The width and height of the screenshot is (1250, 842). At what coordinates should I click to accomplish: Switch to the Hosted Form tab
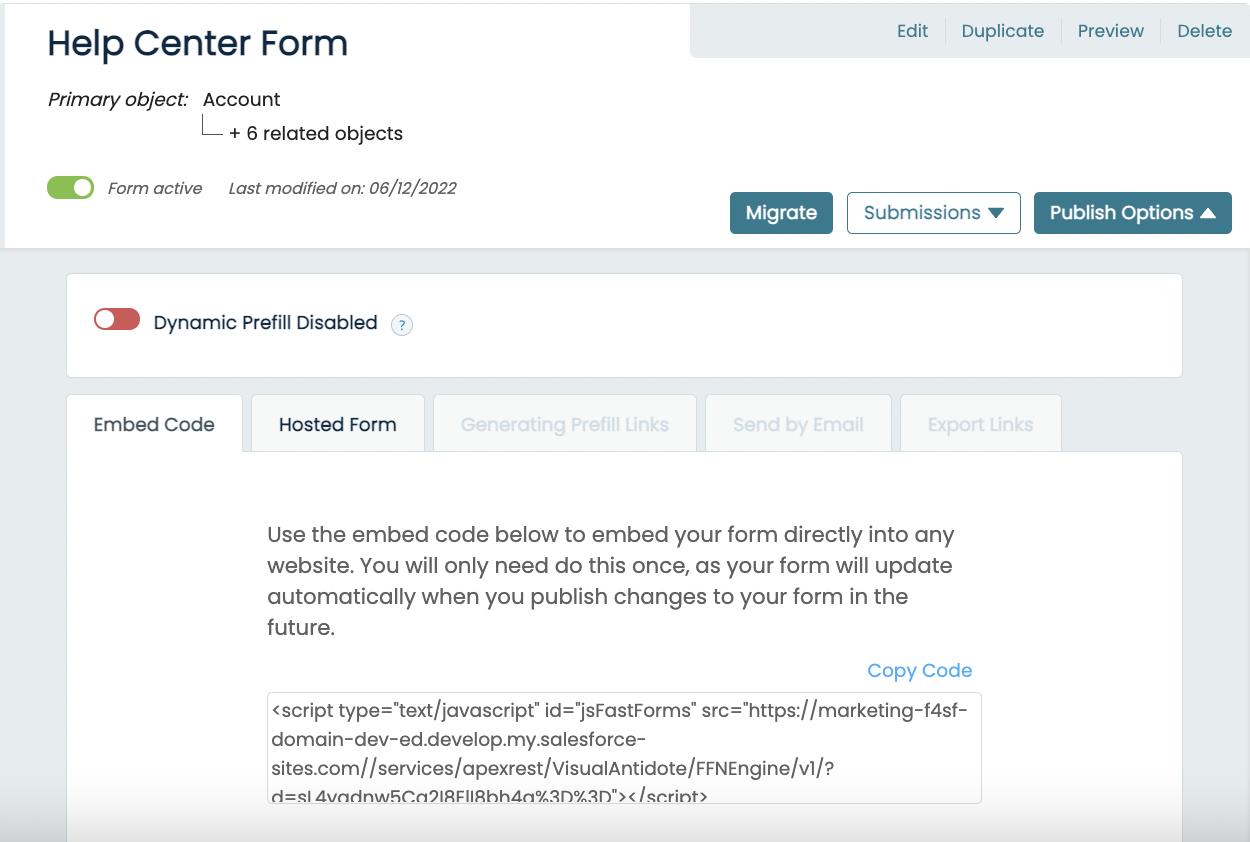click(x=337, y=424)
